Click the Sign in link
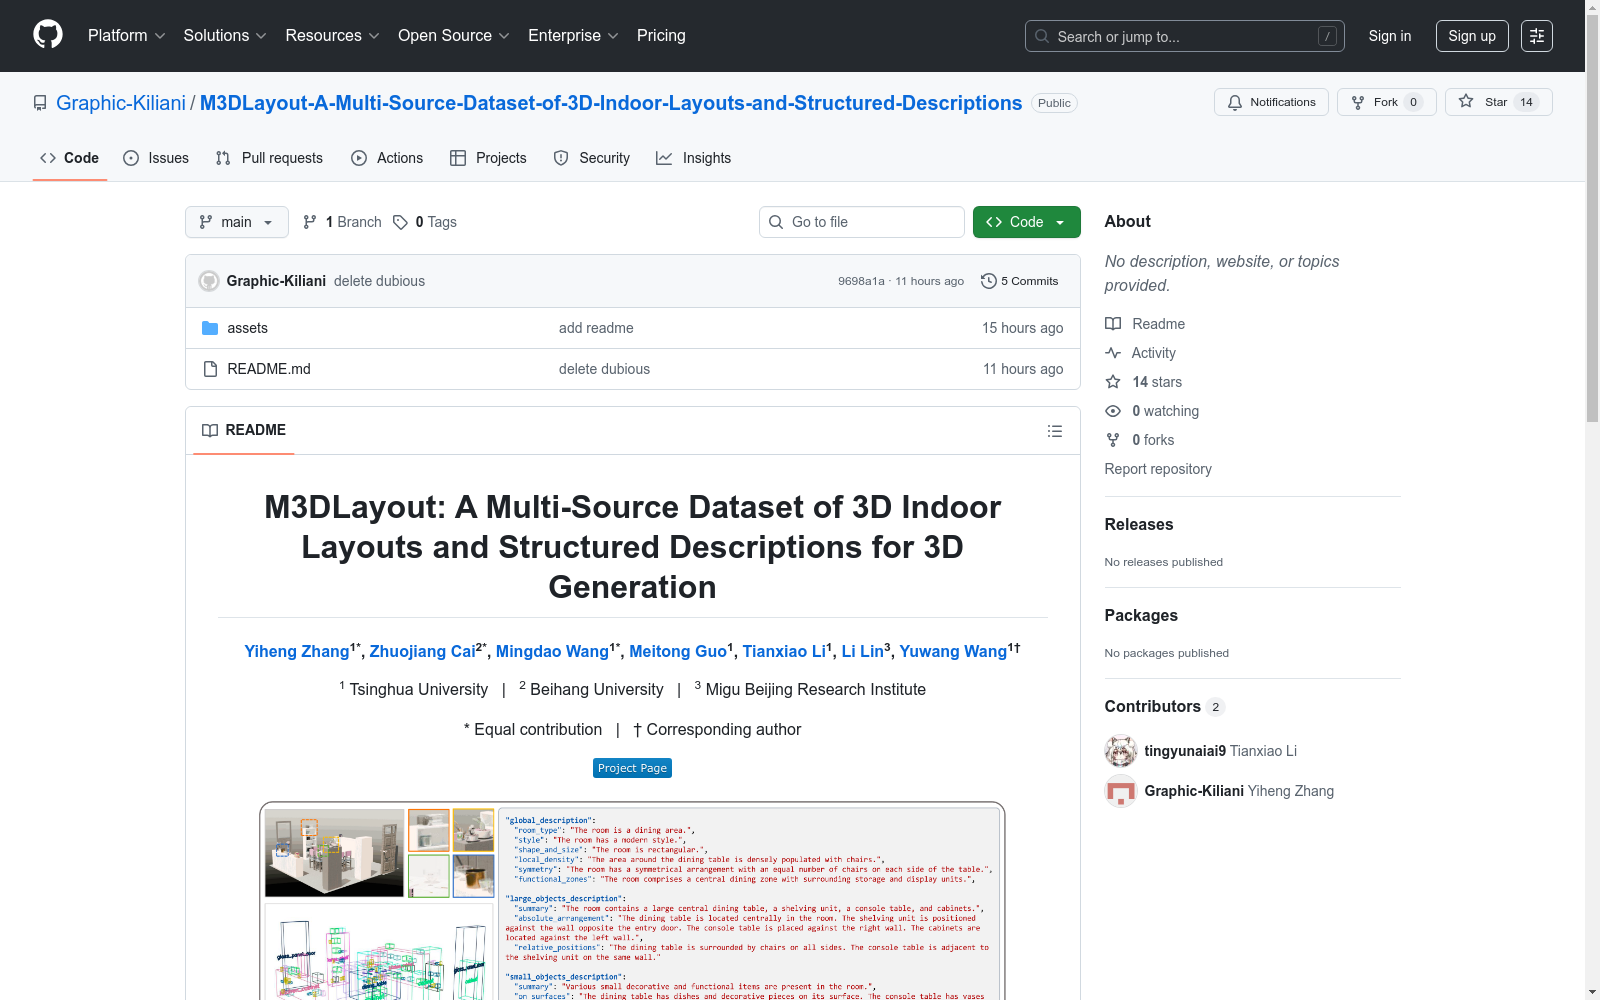The width and height of the screenshot is (1600, 1000). tap(1390, 36)
